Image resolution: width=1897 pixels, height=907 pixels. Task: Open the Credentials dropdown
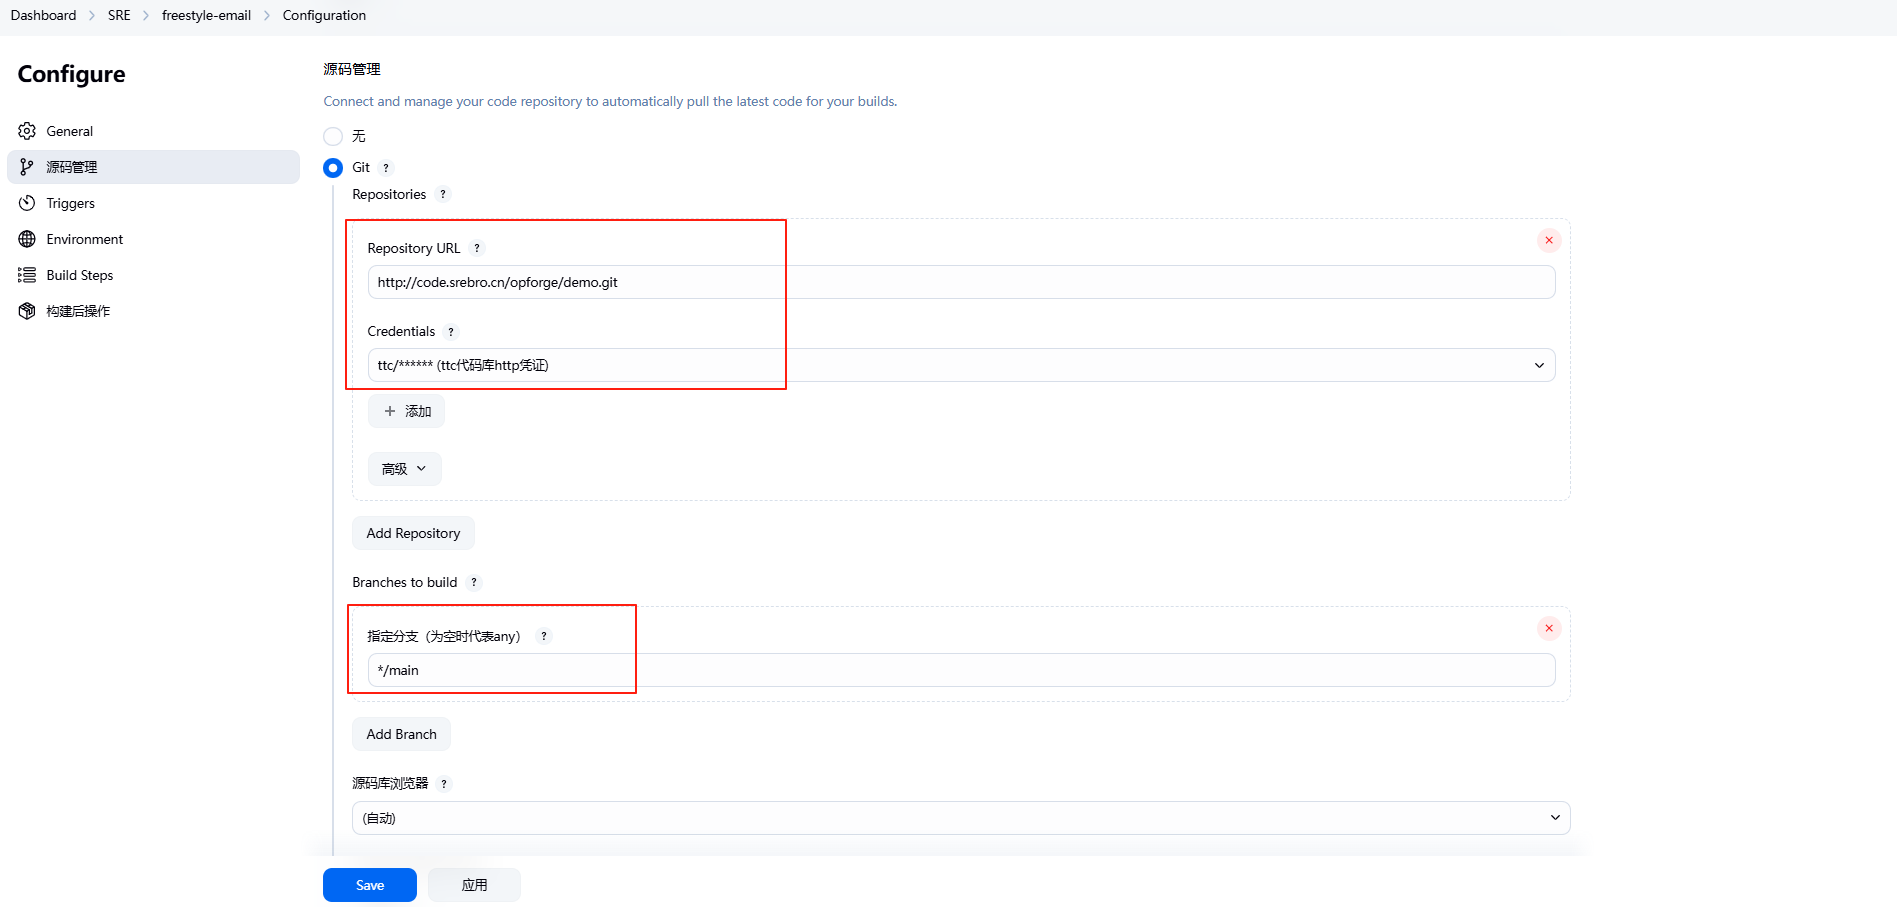960,365
